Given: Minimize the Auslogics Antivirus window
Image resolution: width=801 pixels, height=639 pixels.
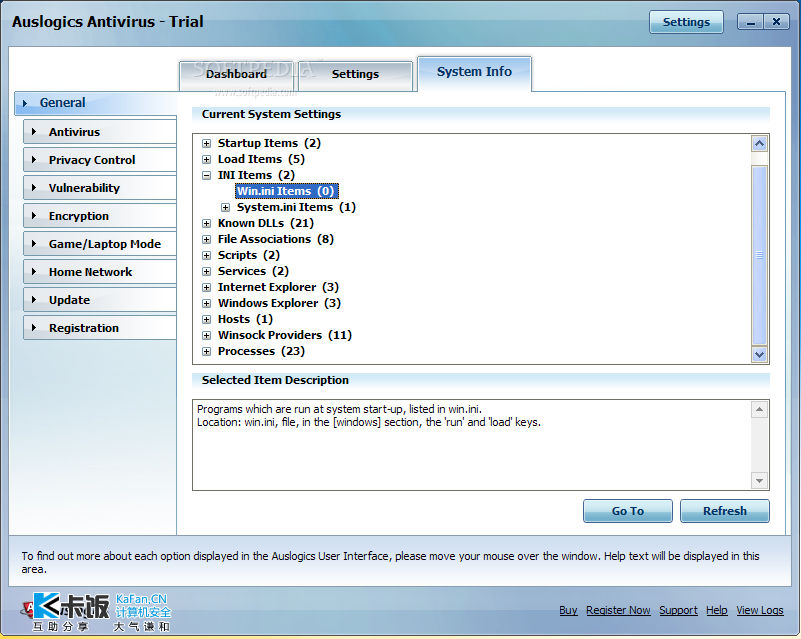Looking at the screenshot, I should coord(750,22).
